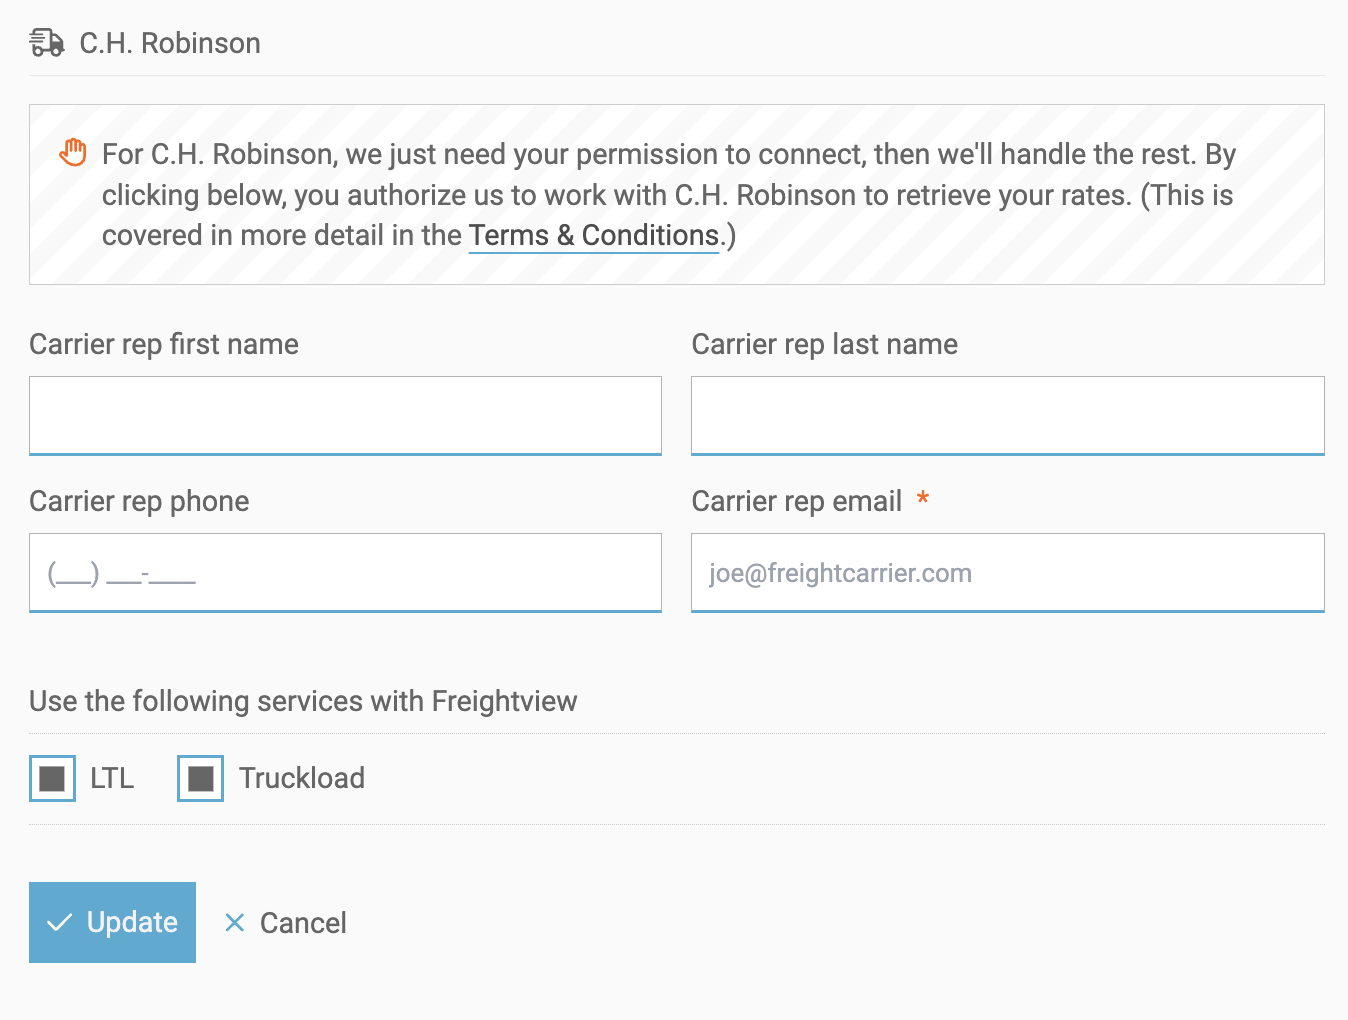Focus the Carrier rep first name field
Screen dimensions: 1348x1020
pos(345,415)
